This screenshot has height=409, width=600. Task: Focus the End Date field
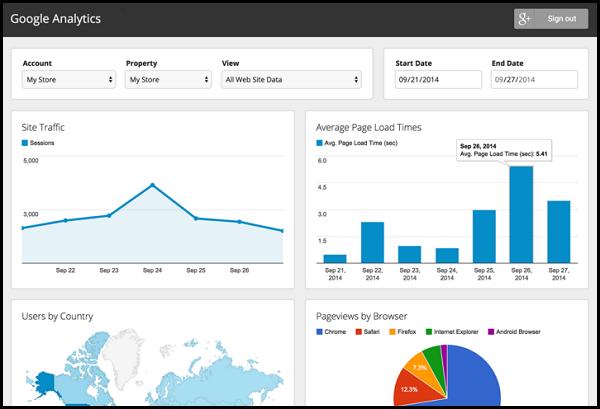tap(534, 80)
